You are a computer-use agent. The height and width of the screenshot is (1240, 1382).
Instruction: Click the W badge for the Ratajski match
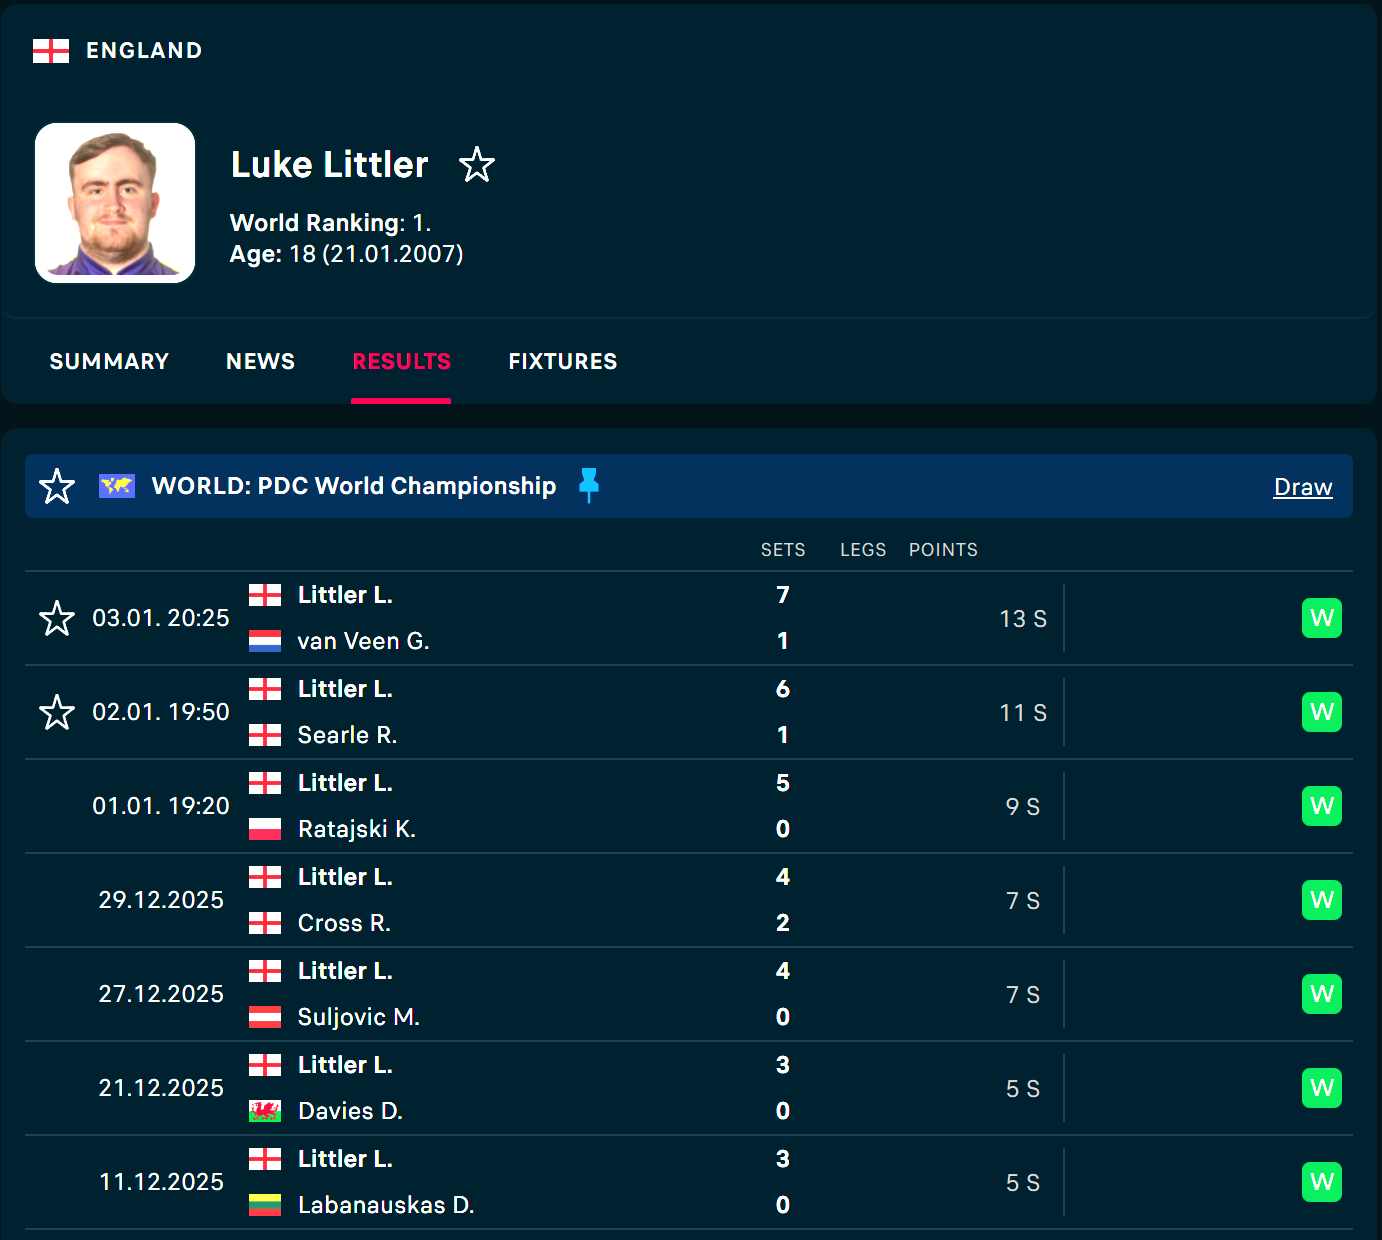pos(1322,806)
